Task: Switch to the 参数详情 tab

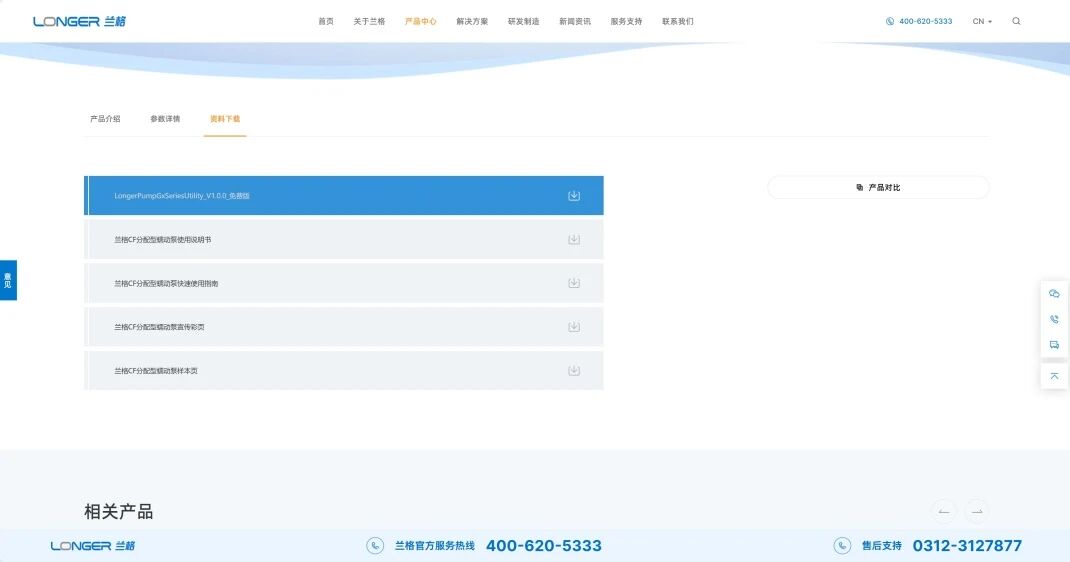Action: pyautogui.click(x=165, y=119)
